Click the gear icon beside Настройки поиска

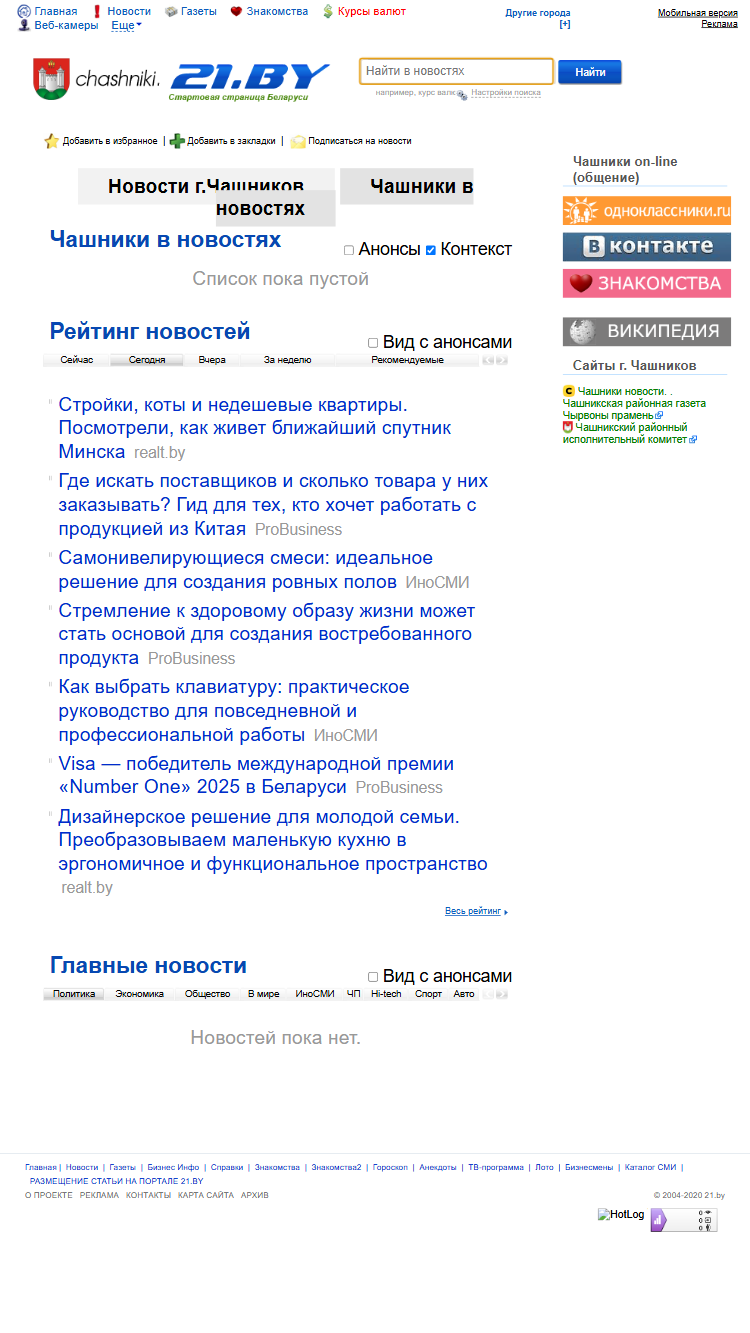462,94
